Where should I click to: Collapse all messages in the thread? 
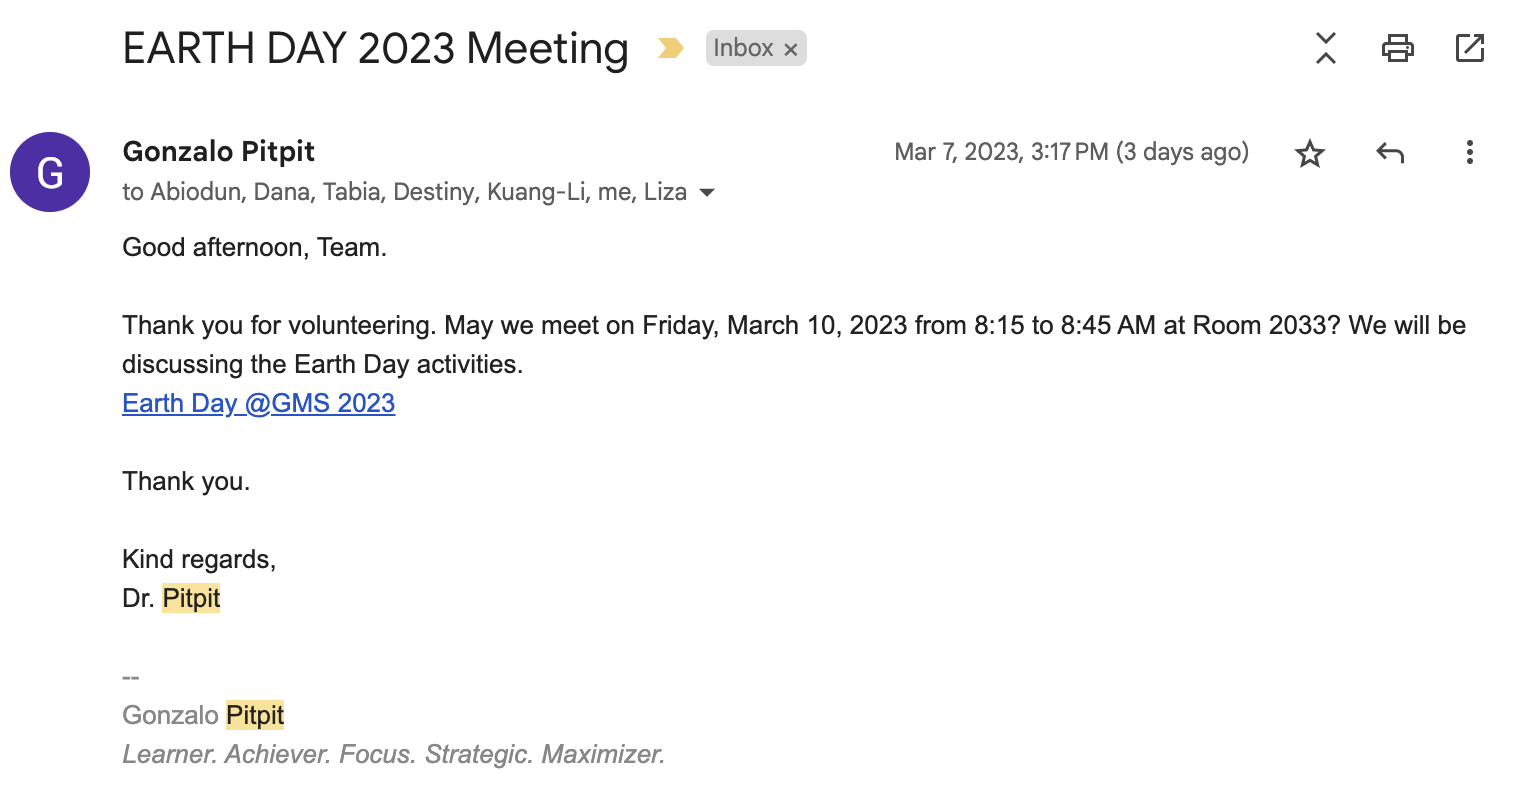pyautogui.click(x=1325, y=48)
